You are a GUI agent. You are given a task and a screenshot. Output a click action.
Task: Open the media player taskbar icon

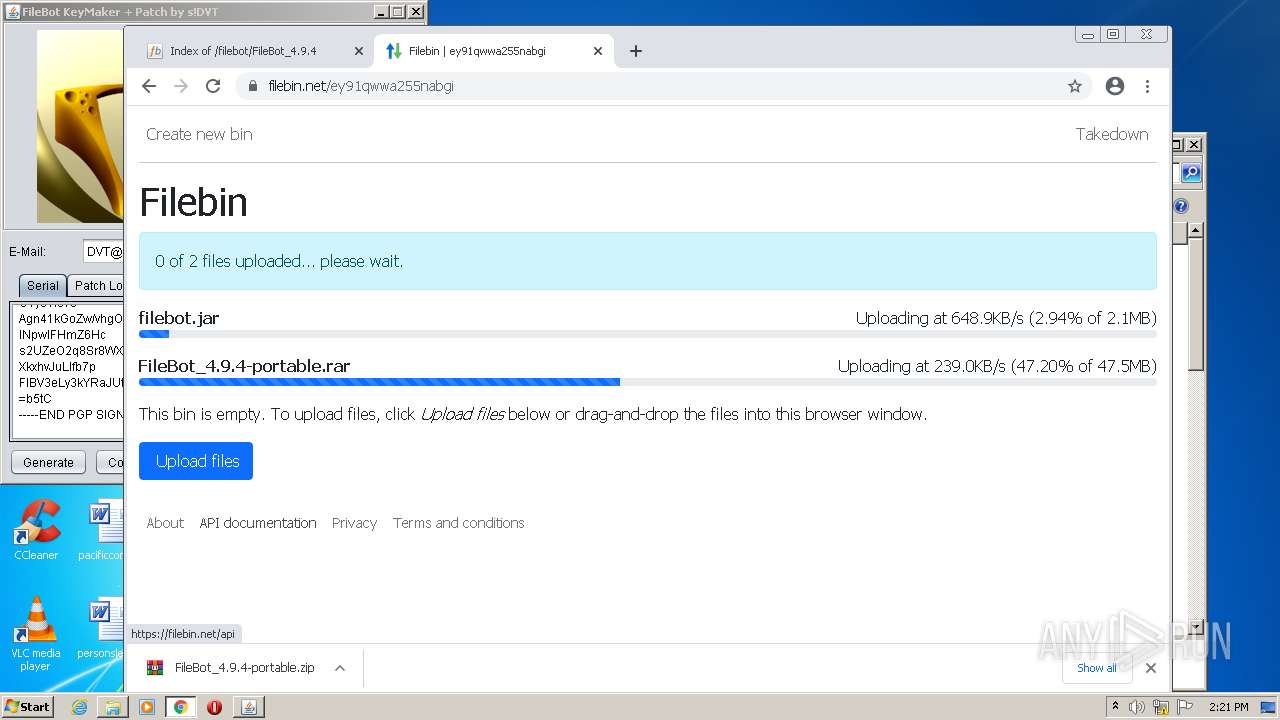tap(147, 707)
